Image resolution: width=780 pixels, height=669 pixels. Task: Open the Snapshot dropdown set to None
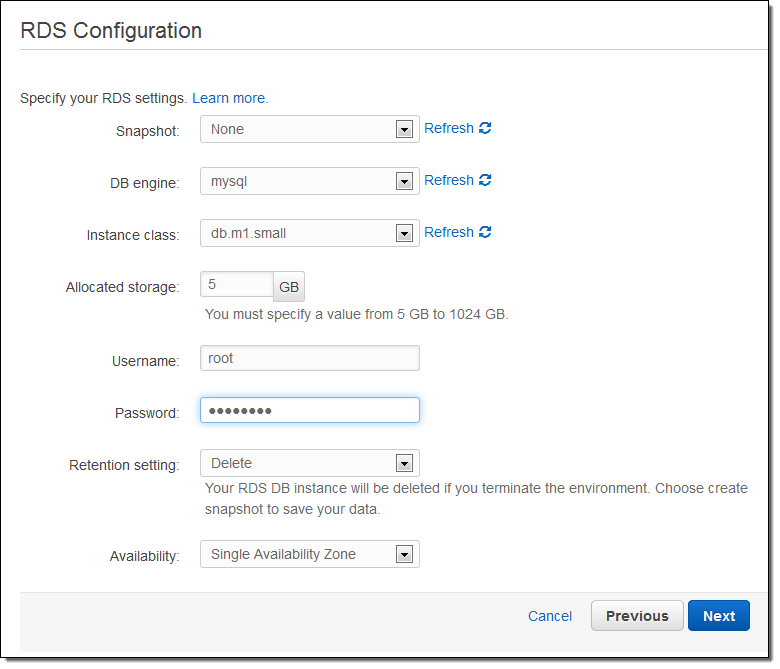tap(309, 129)
